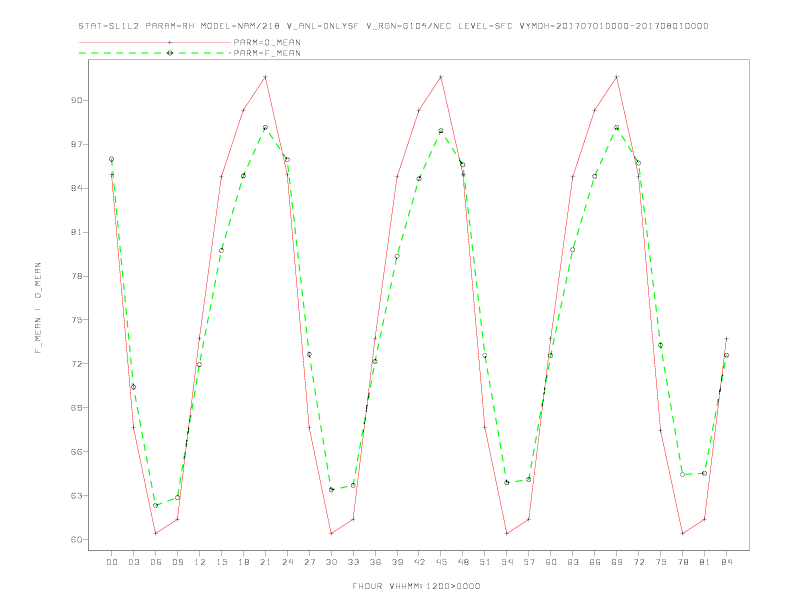Click the green F_MEAN circle at hour 45
This screenshot has height=612, width=792.
[441, 131]
